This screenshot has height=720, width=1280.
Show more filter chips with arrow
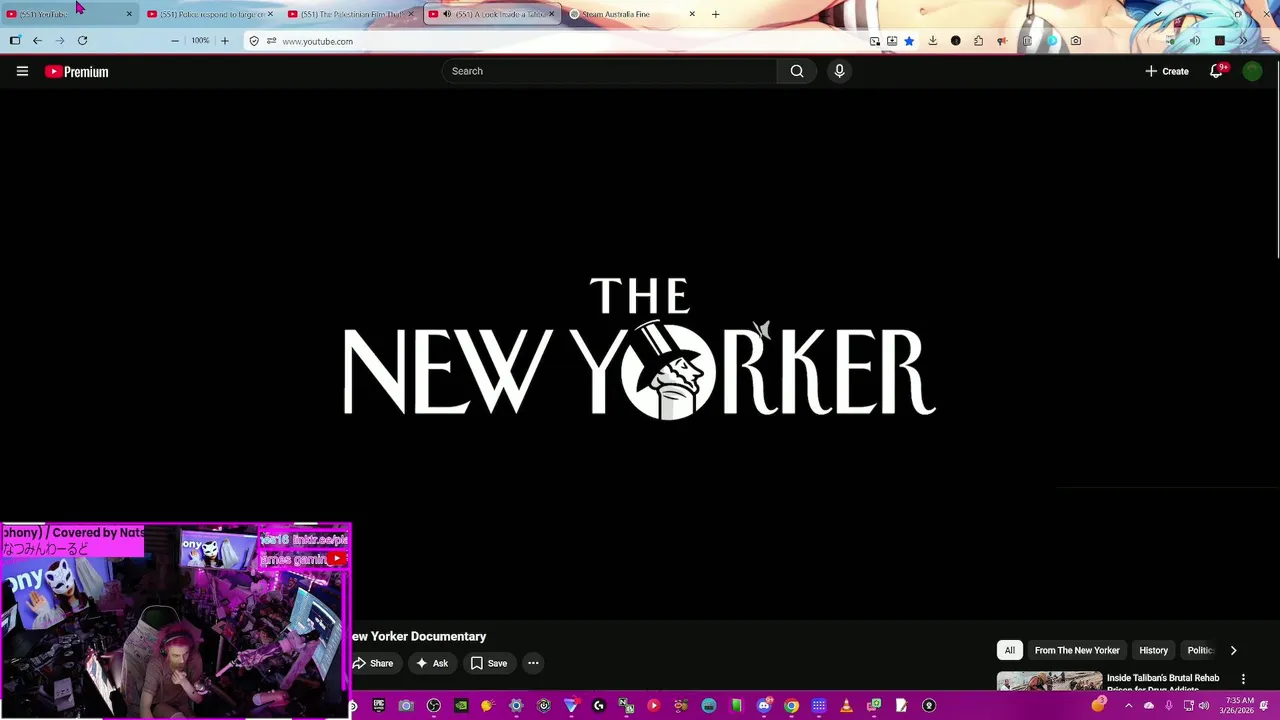(x=1233, y=650)
